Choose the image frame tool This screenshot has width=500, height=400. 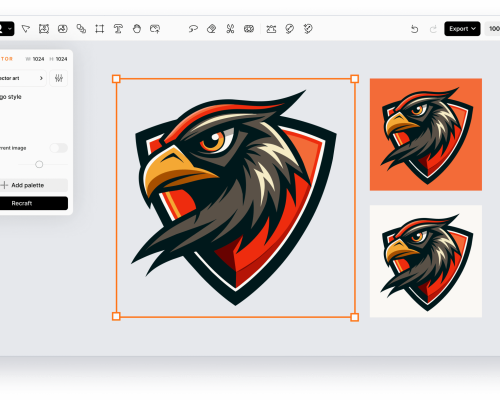click(x=44, y=29)
